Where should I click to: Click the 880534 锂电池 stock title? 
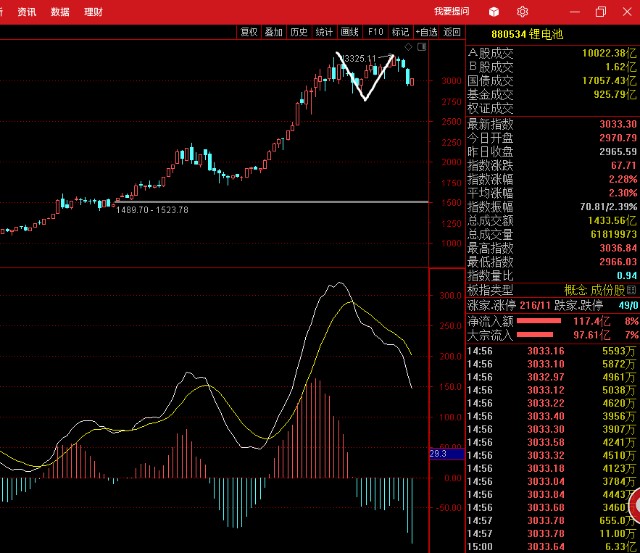coord(520,33)
